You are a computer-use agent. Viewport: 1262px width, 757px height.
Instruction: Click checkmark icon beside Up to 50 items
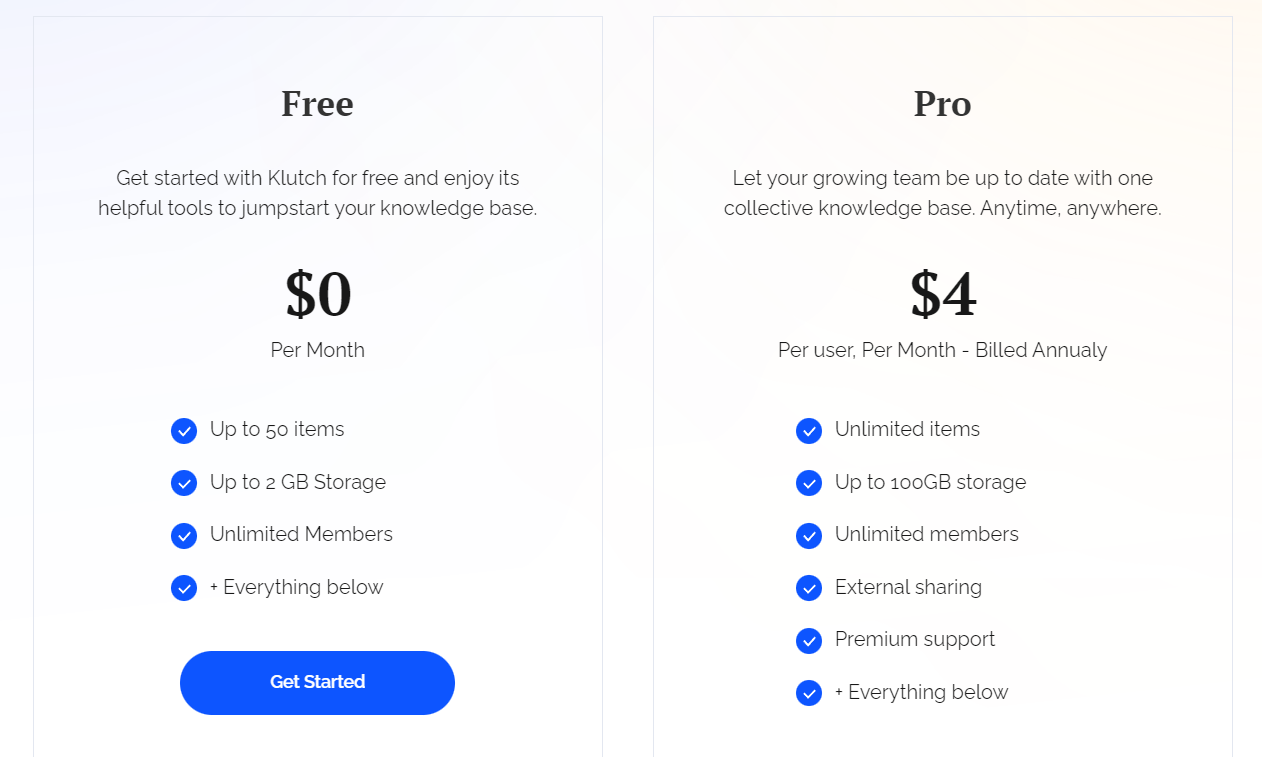[184, 431]
